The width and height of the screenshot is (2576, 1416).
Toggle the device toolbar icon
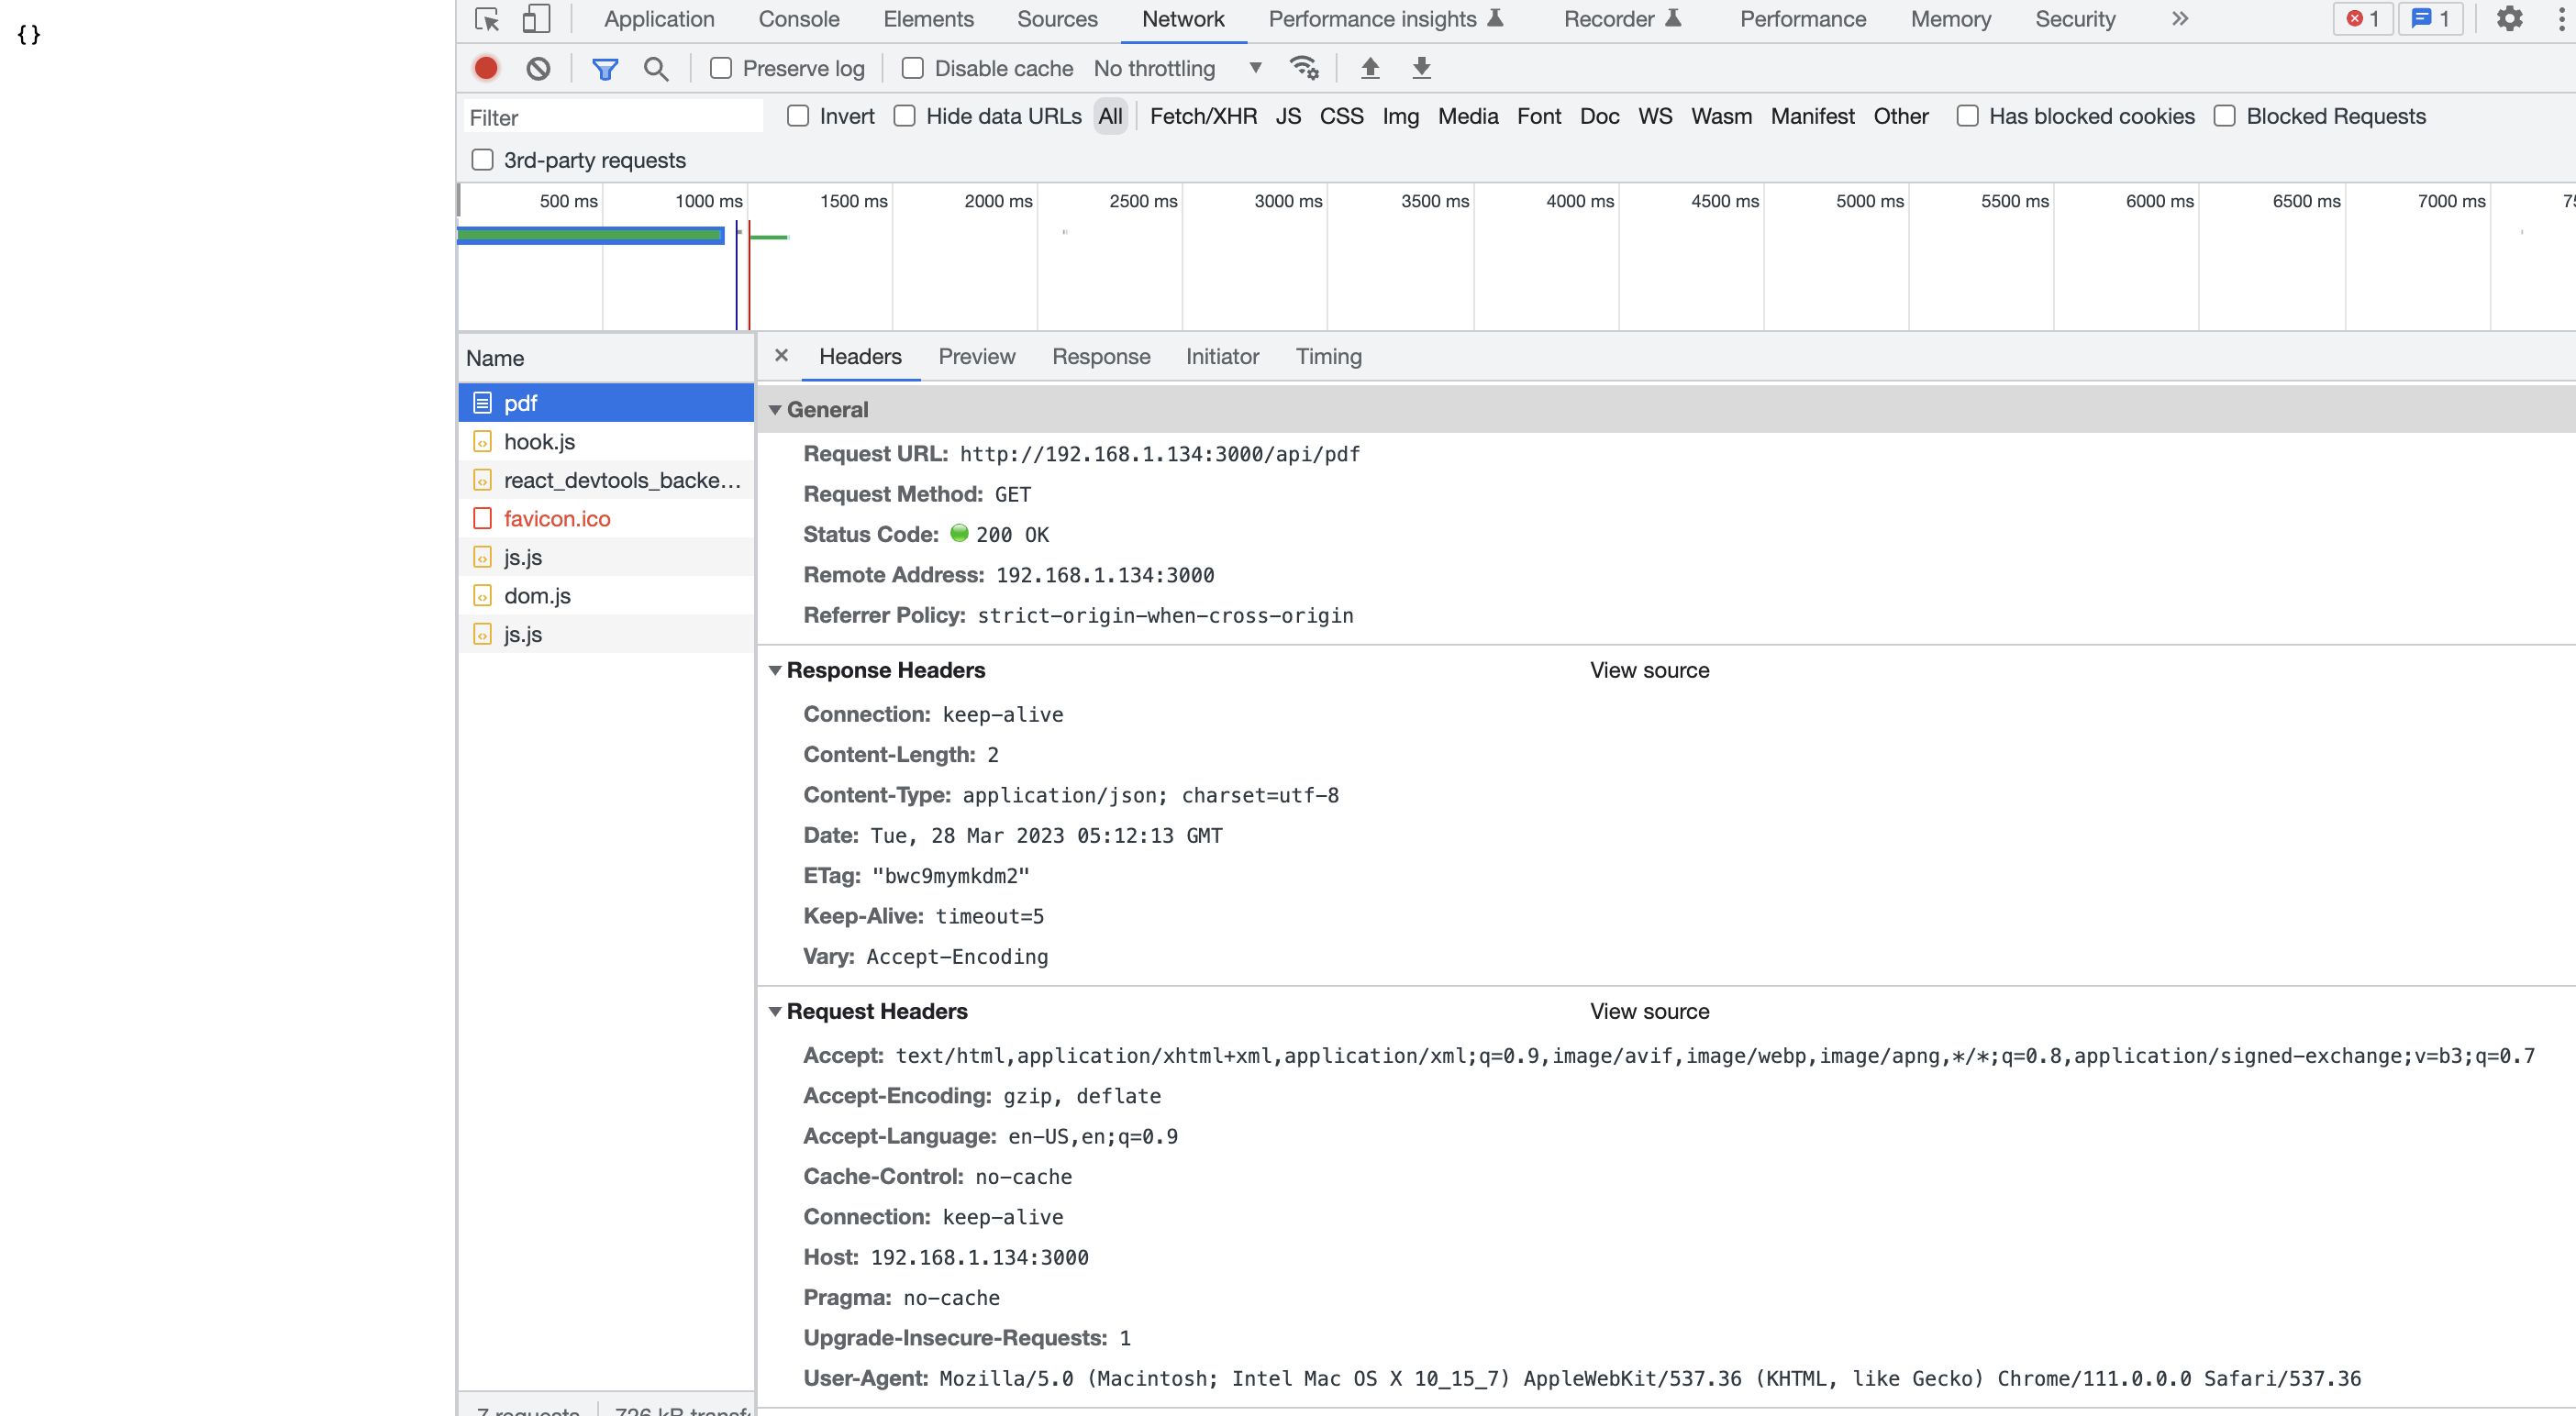tap(536, 19)
